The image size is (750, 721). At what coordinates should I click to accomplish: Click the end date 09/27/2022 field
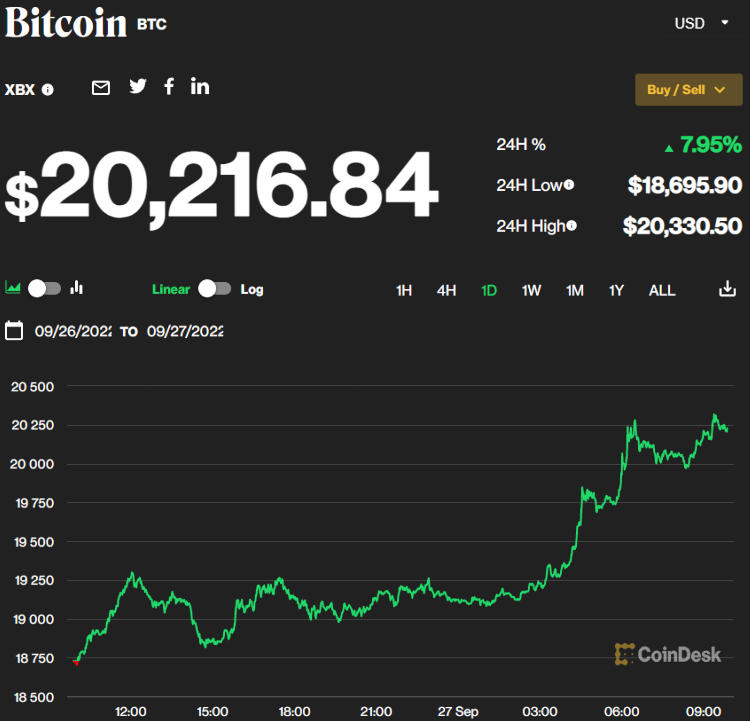point(185,331)
